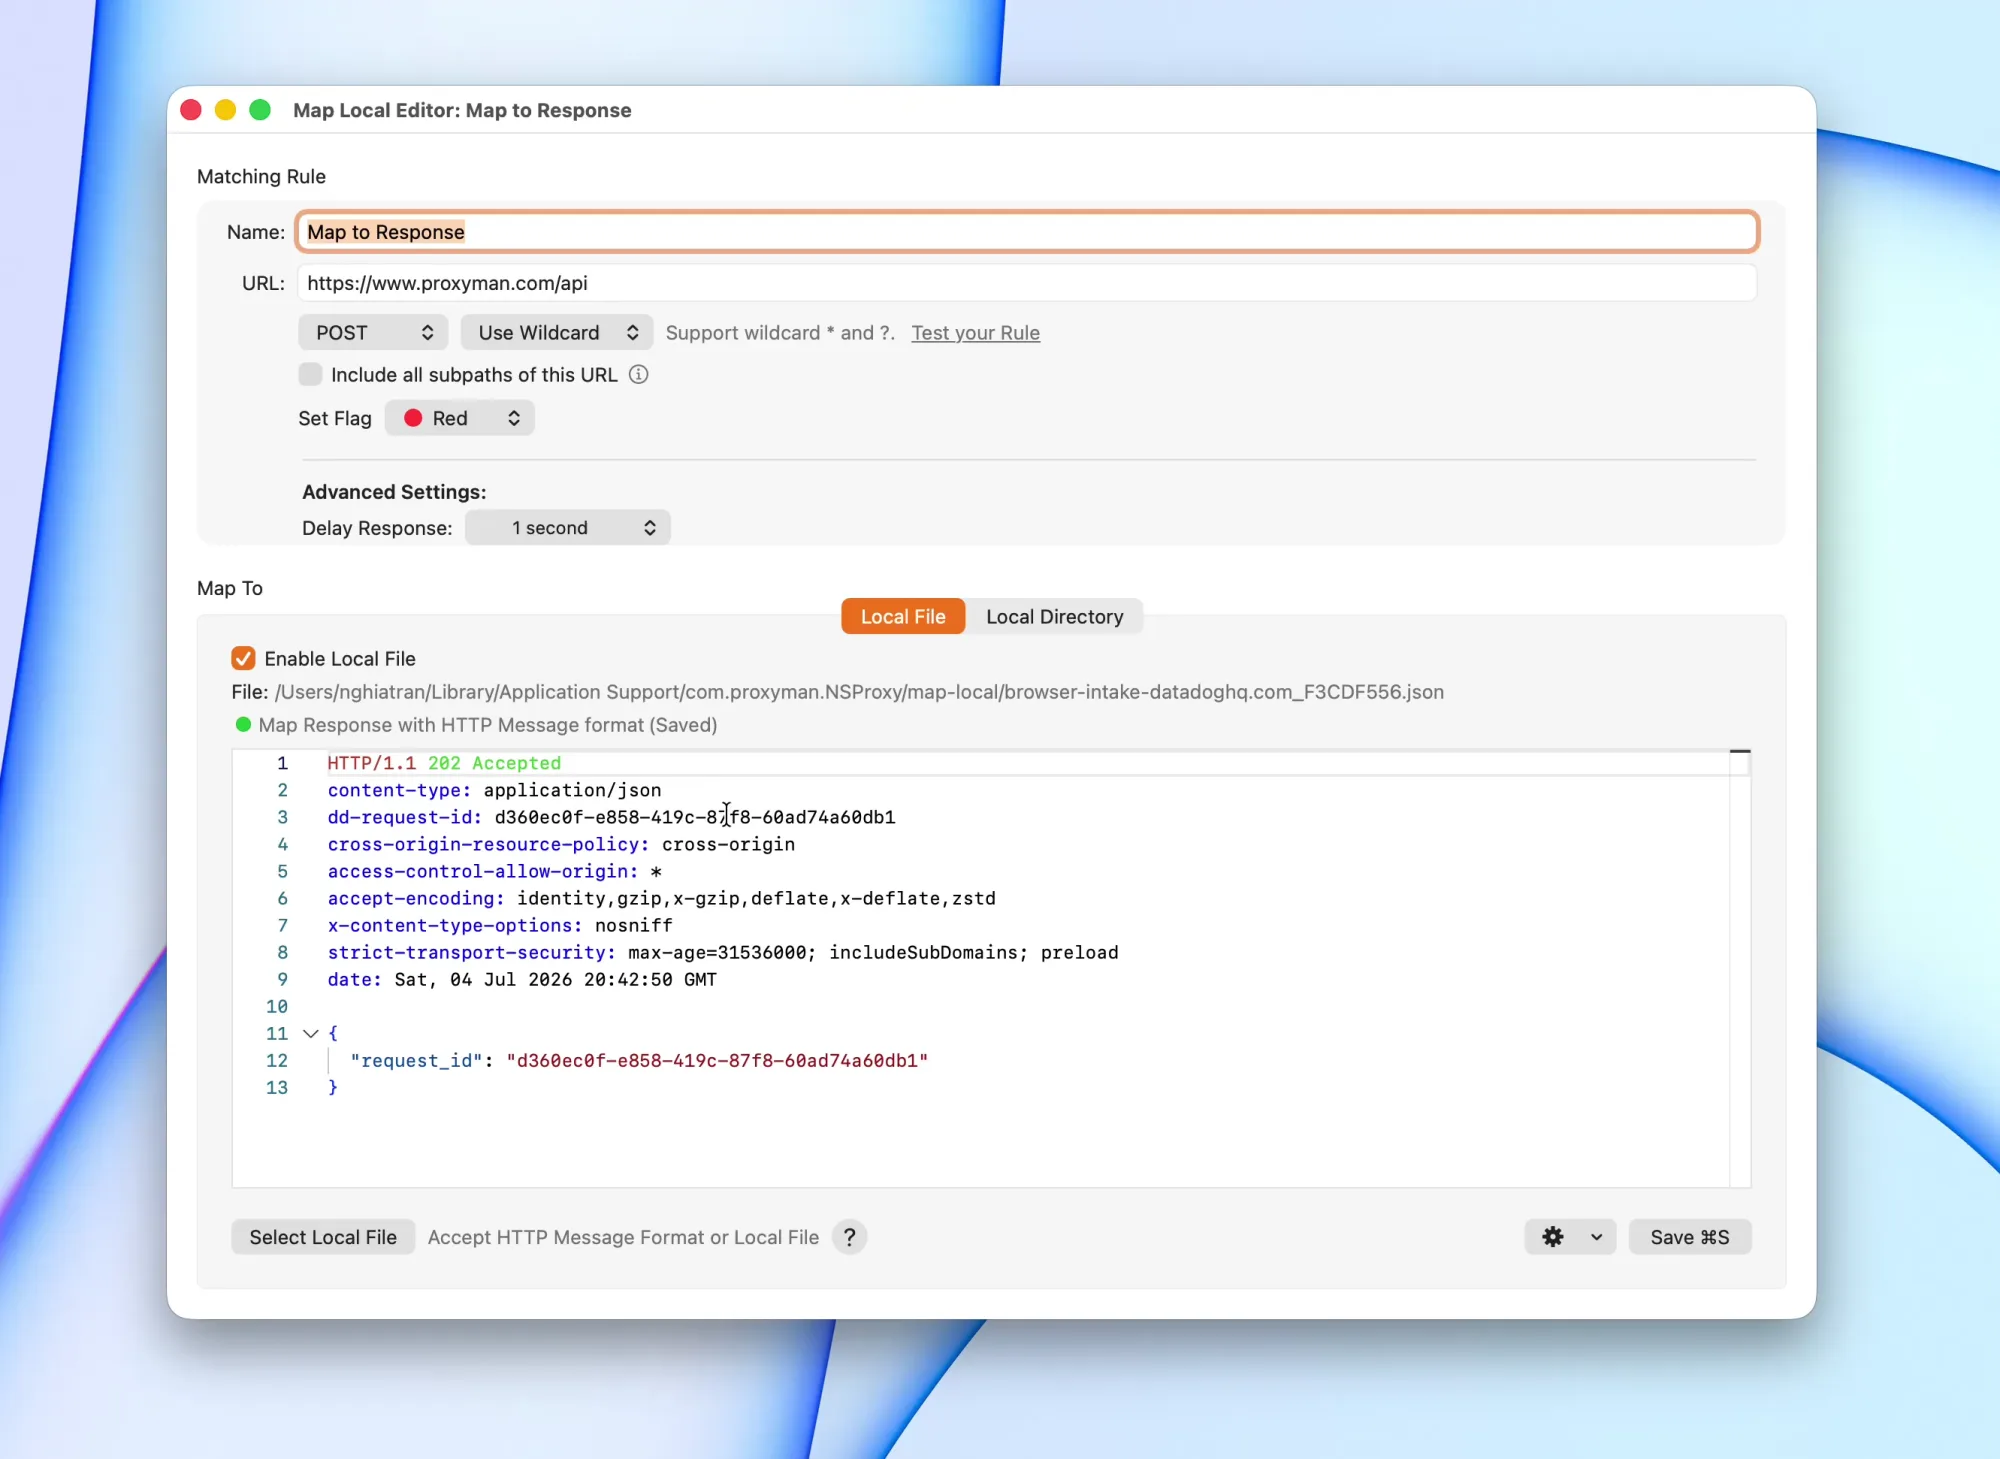
Task: Open the Delay Response 1 second dropdown
Action: click(x=567, y=527)
